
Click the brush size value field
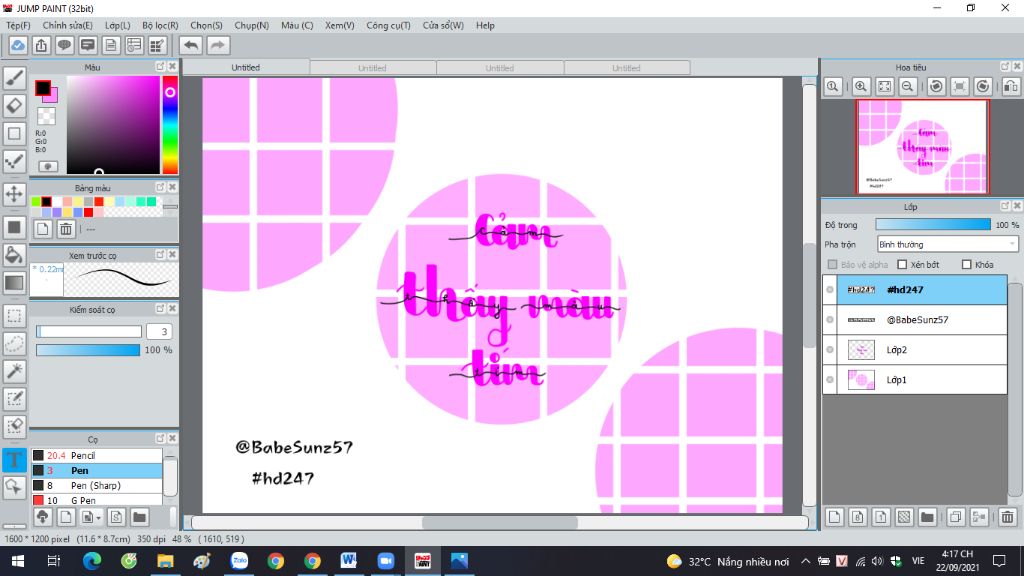159,331
